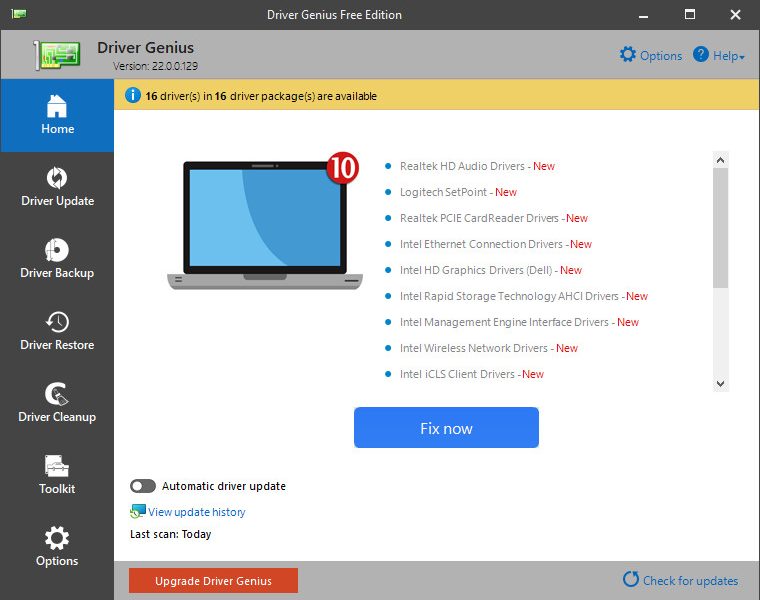Go to the Home tab
The width and height of the screenshot is (760, 600).
[57, 114]
